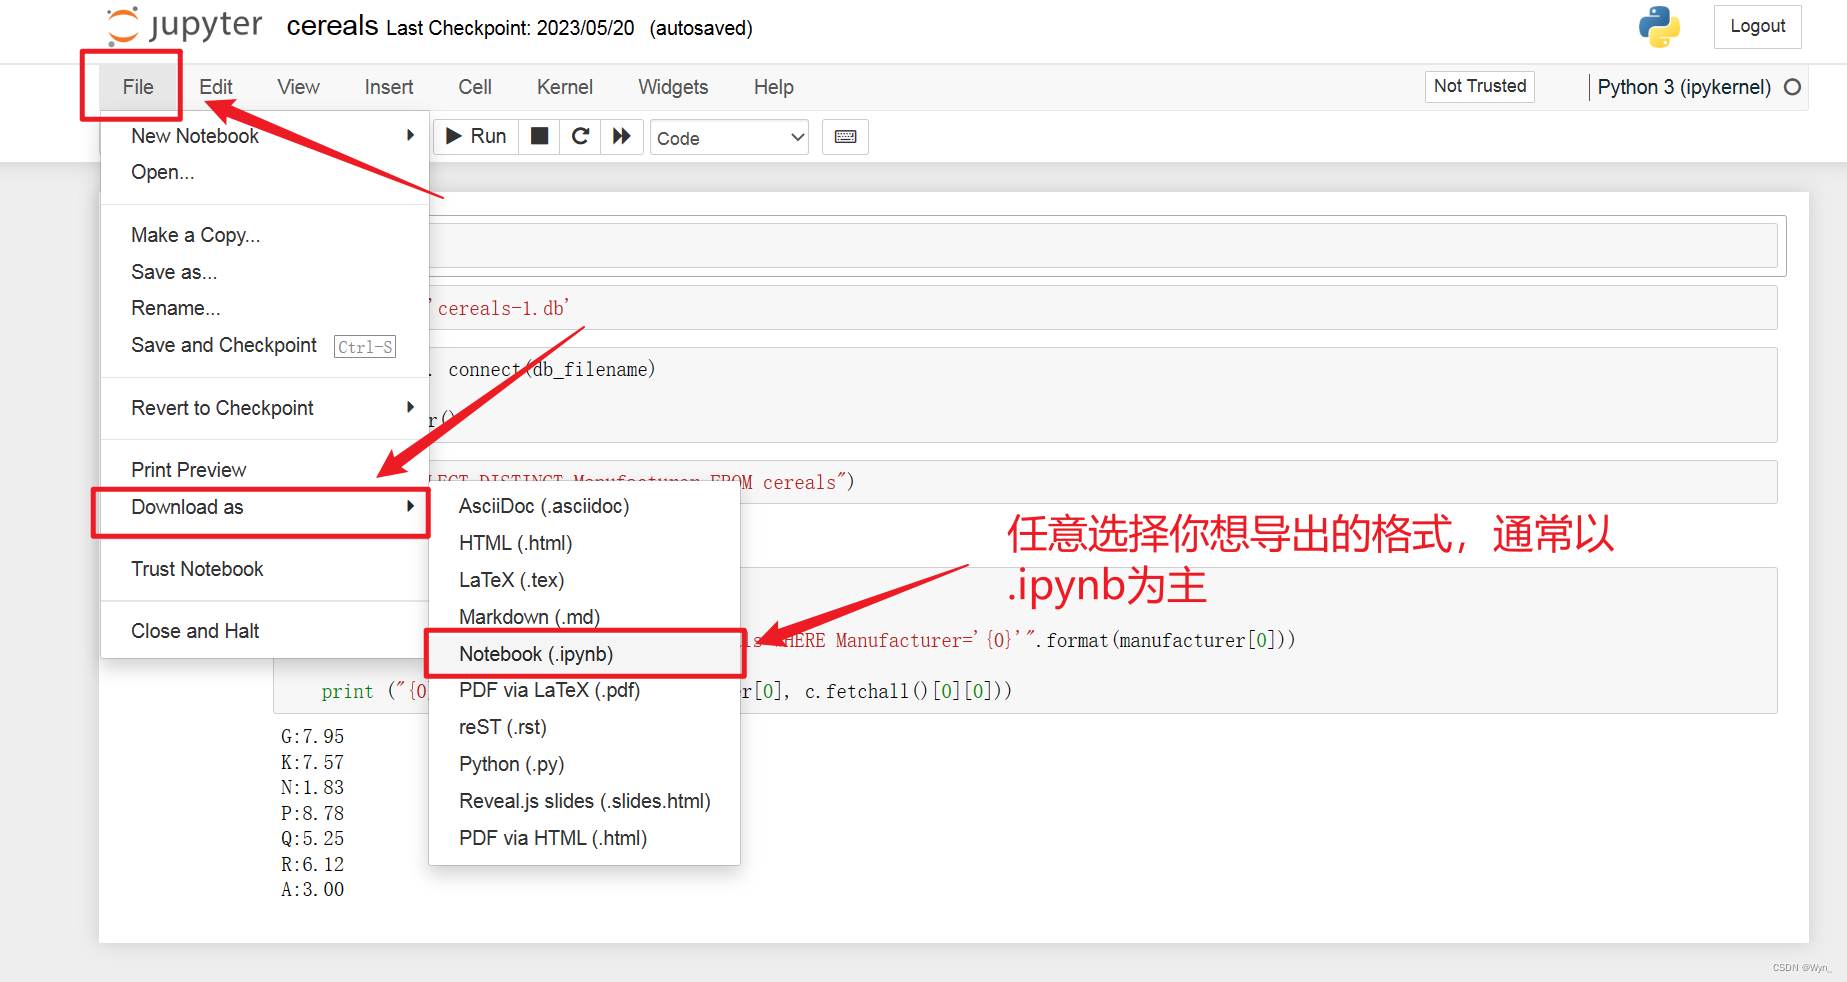This screenshot has width=1847, height=982.
Task: Download as PDF via HTML (.html)
Action: pyautogui.click(x=584, y=838)
